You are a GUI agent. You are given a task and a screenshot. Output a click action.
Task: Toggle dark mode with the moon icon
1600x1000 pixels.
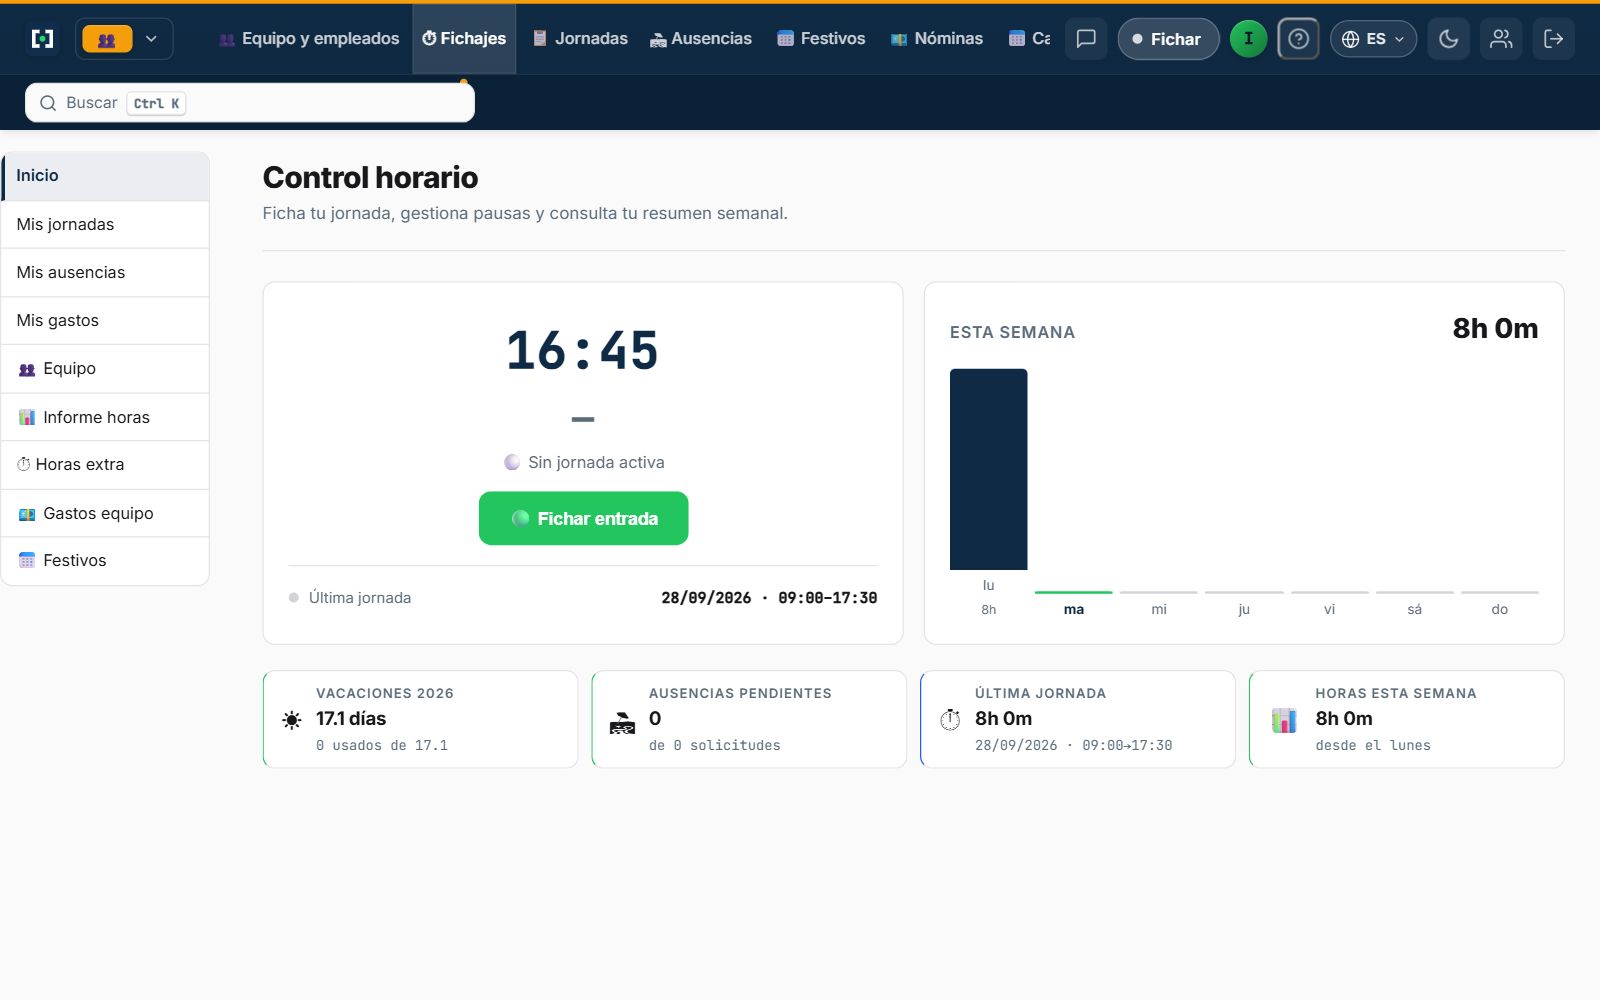click(1448, 39)
